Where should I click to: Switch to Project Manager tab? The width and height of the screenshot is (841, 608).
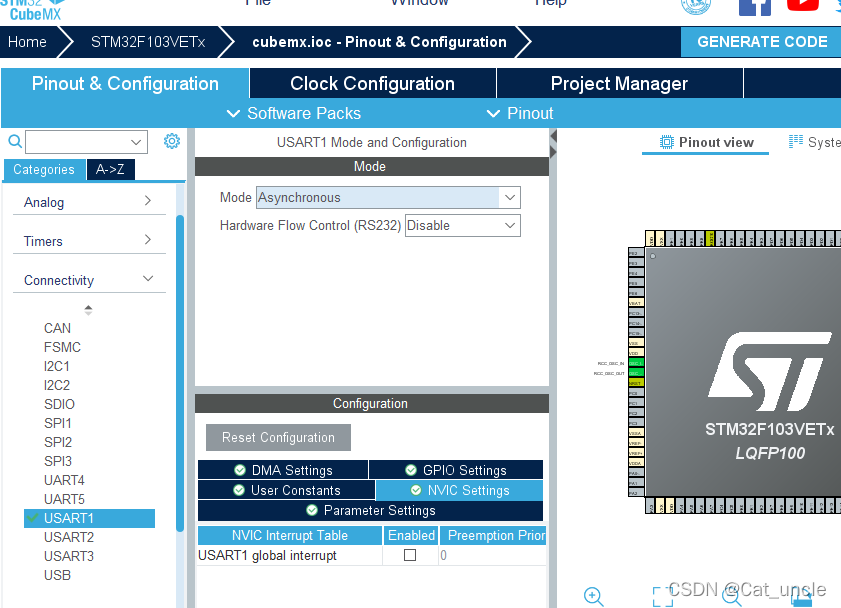click(x=619, y=83)
